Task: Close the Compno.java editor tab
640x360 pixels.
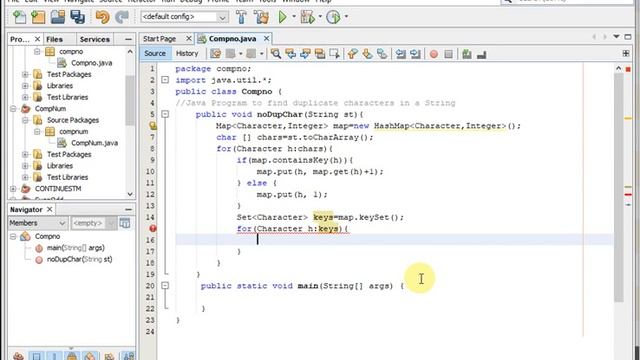Action: (x=267, y=38)
